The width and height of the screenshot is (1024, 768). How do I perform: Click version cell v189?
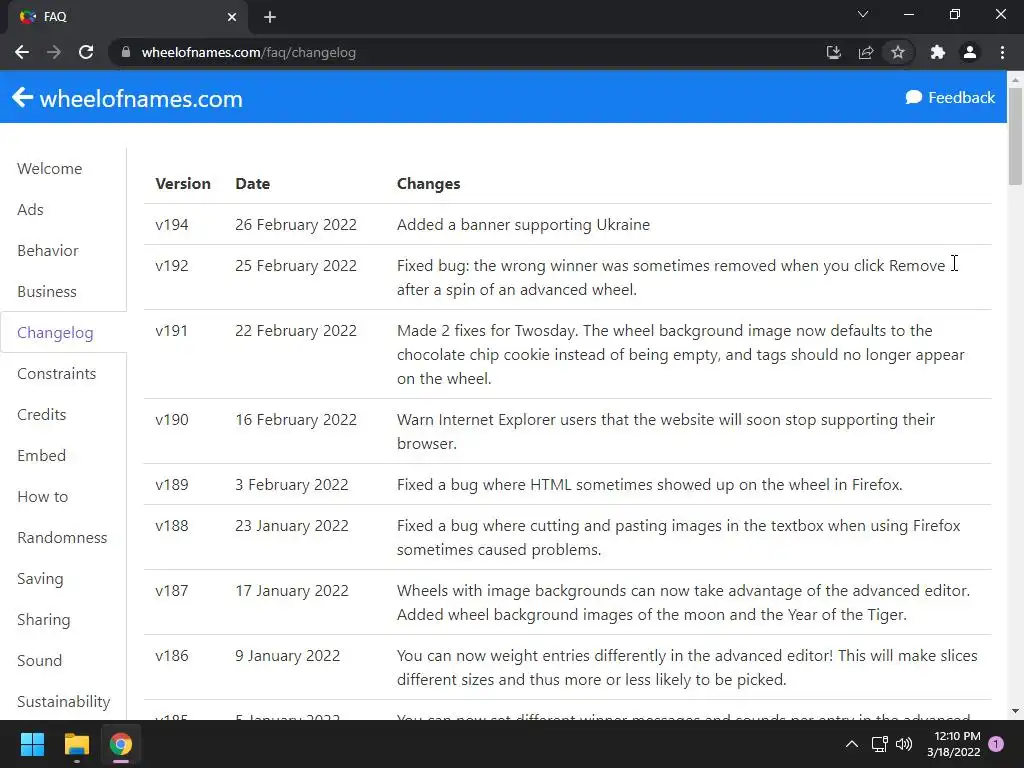(x=172, y=485)
